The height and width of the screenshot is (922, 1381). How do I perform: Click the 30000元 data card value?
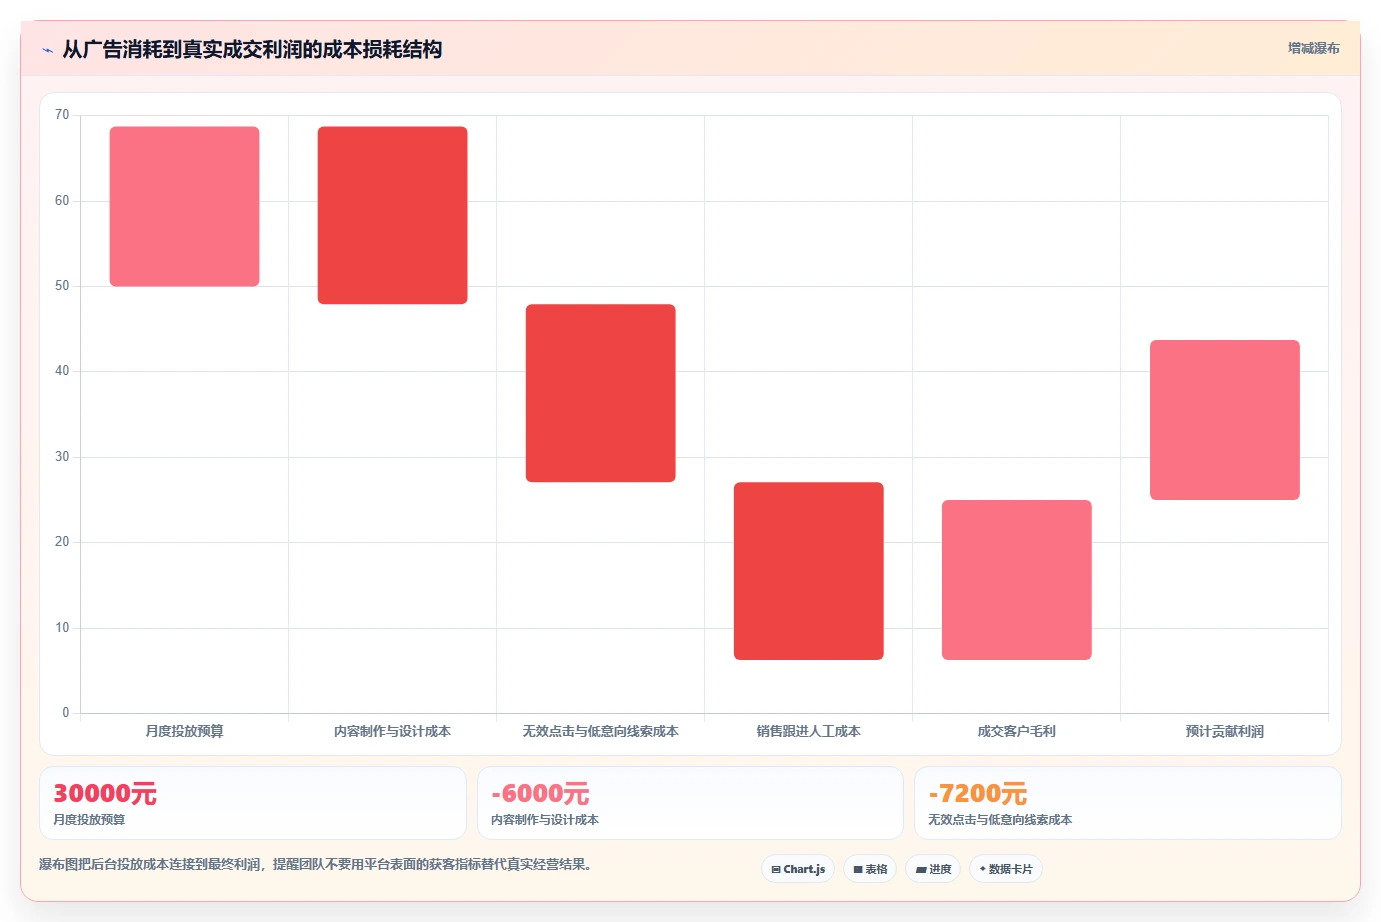105,794
